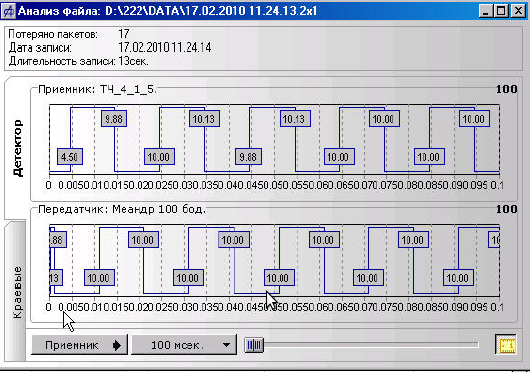
Task: Click the Приемник: ТЧ_4_1_5 chart title
Action: click(97, 90)
